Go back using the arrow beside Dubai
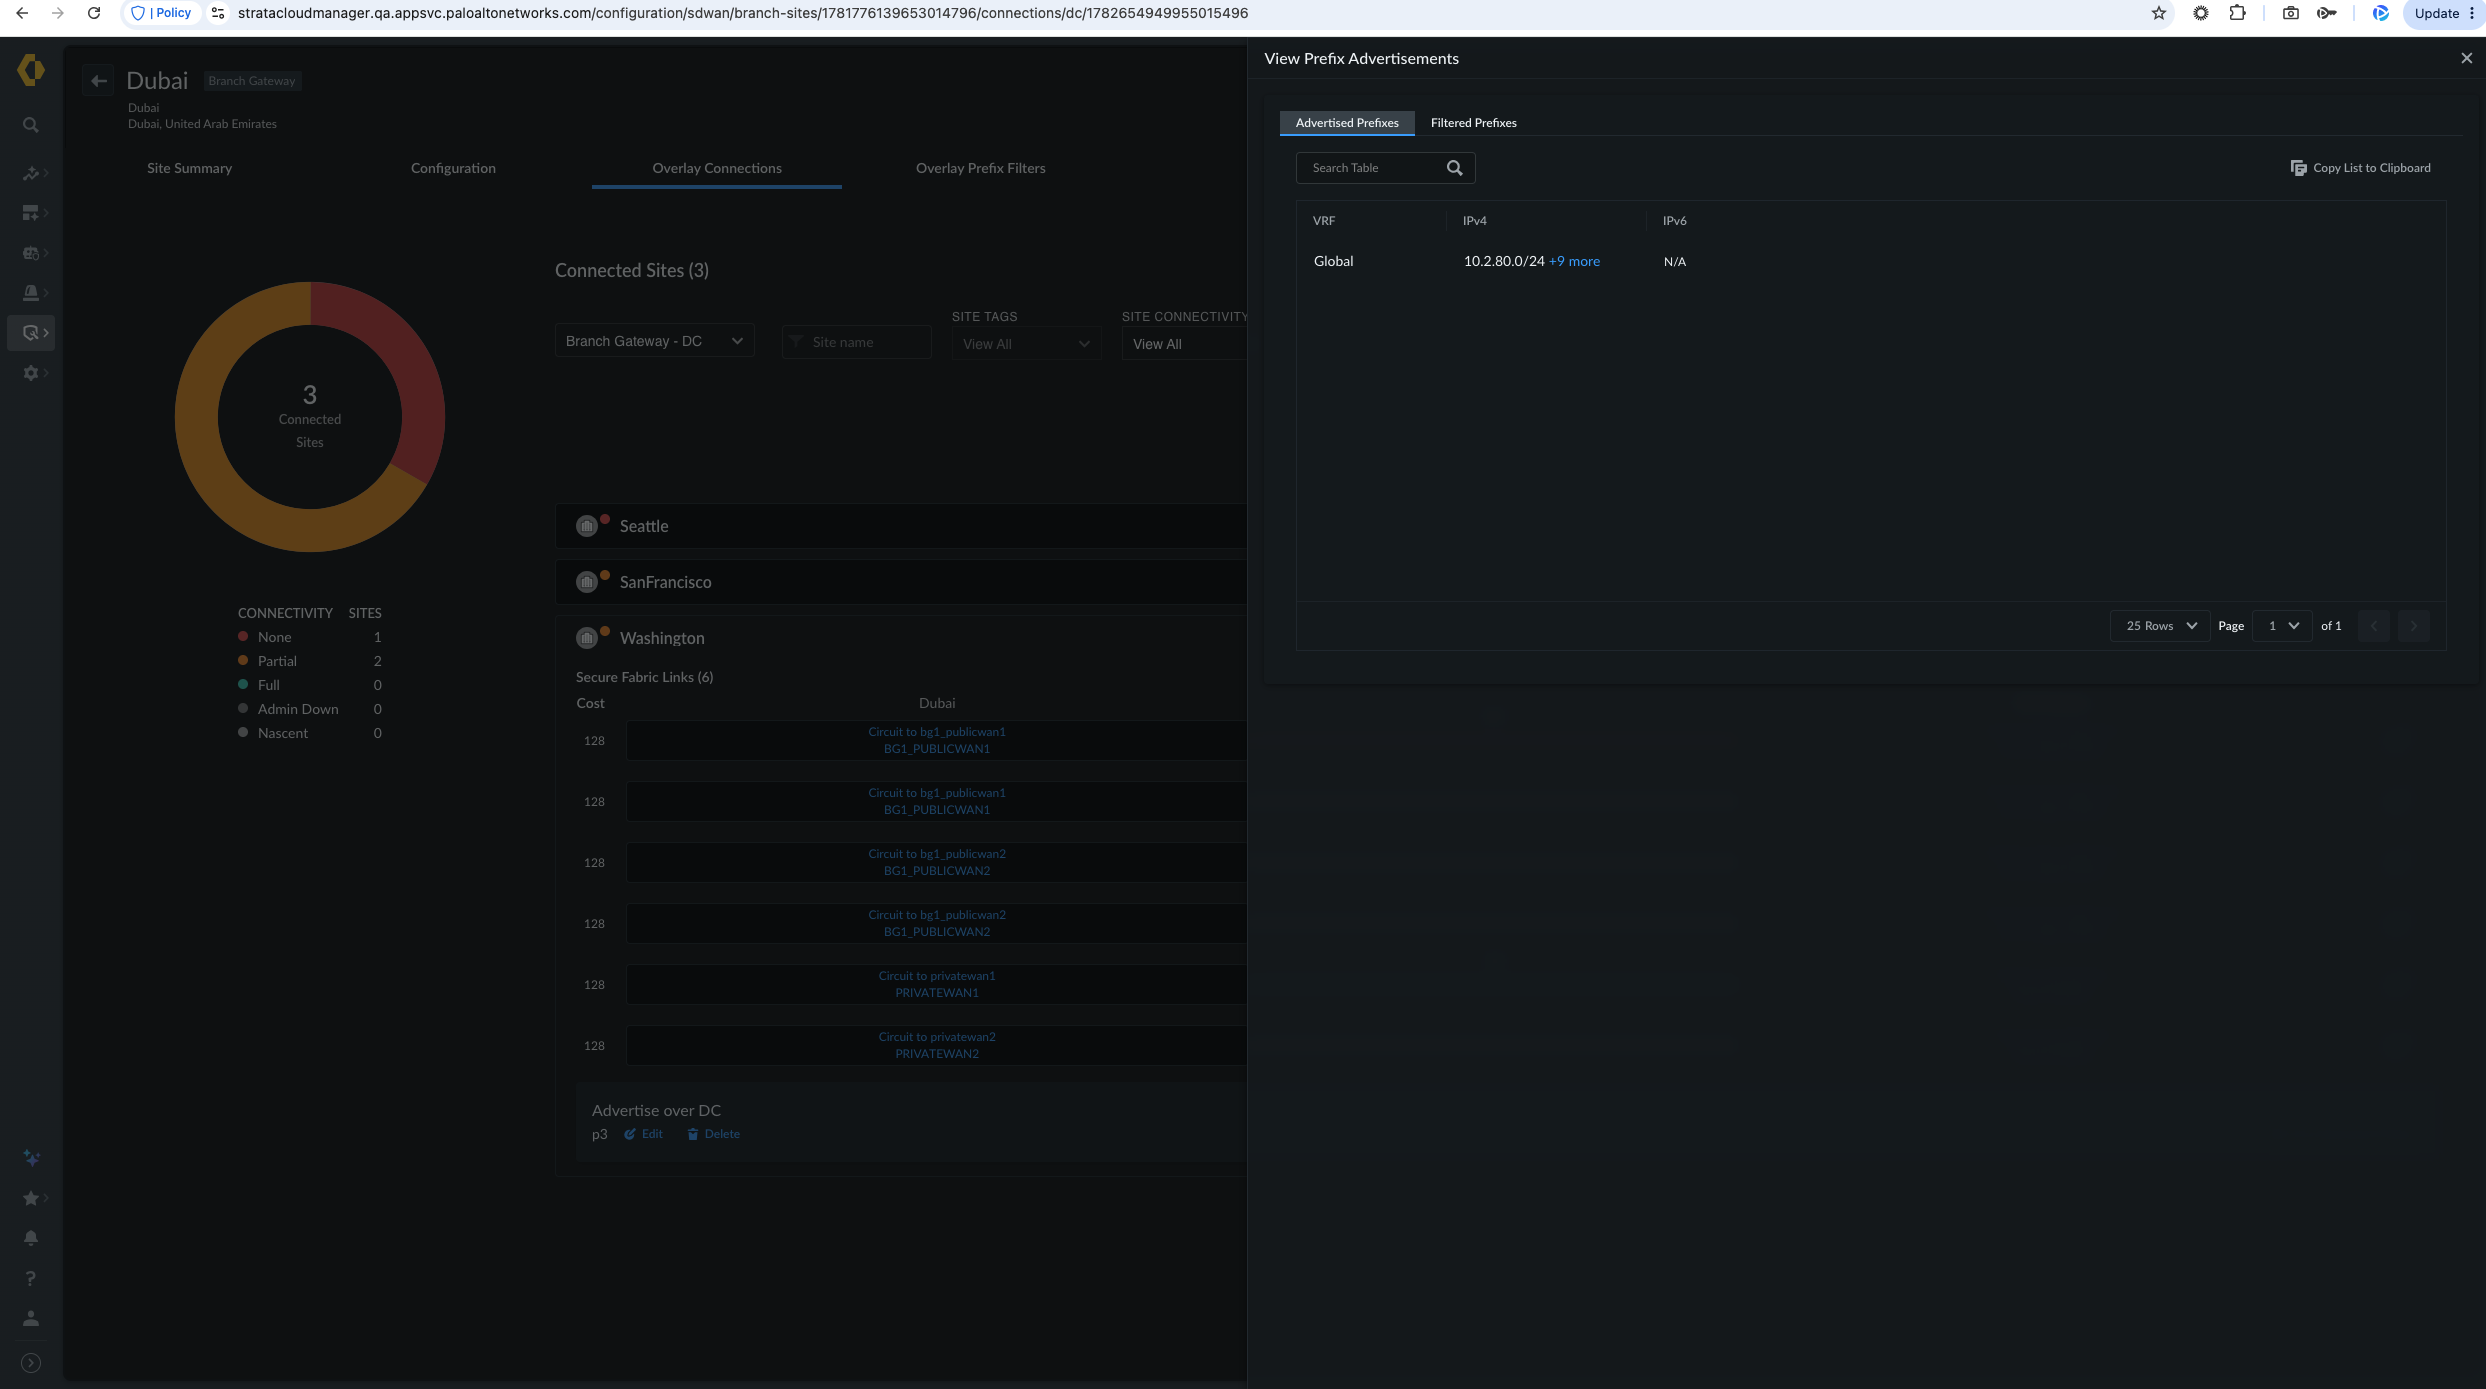 [x=98, y=81]
